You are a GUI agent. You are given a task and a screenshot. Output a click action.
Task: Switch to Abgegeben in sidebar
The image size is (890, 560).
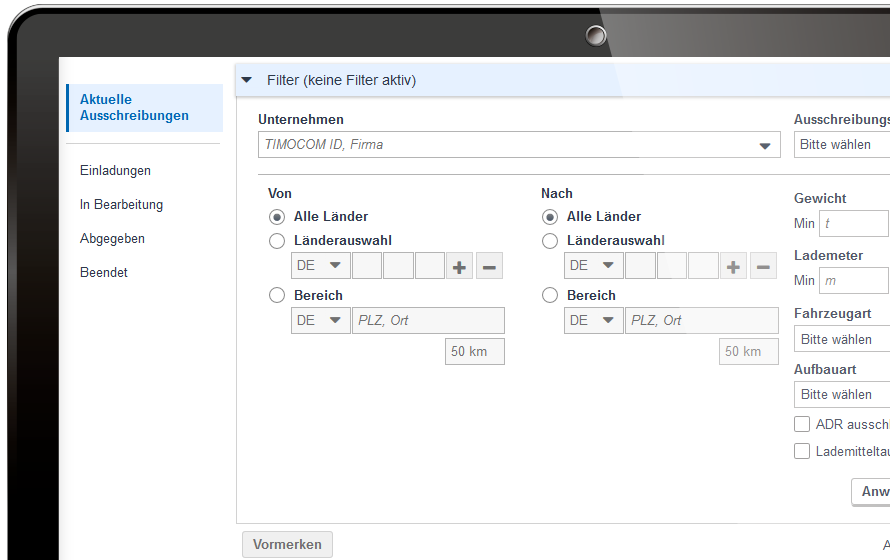[x=112, y=239]
